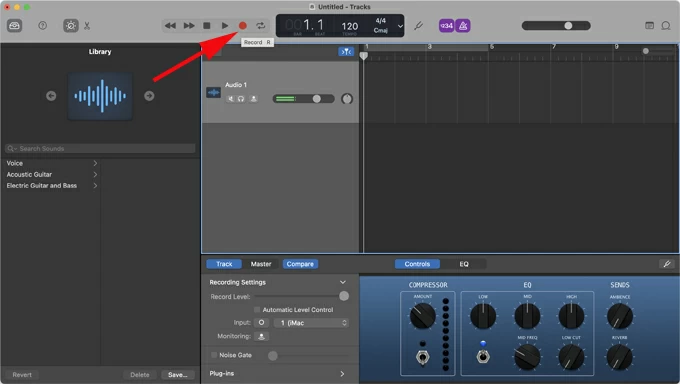Toggle the mono/stereo input format button
Image resolution: width=680 pixels, height=384 pixels.
[261, 323]
